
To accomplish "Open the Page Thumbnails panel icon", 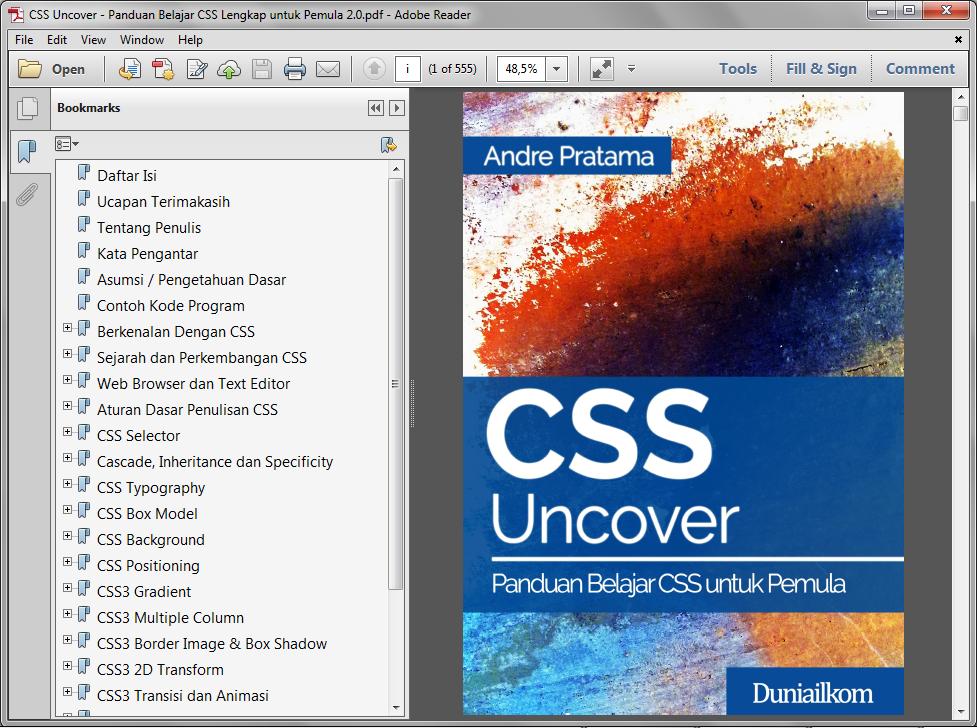I will 27,108.
